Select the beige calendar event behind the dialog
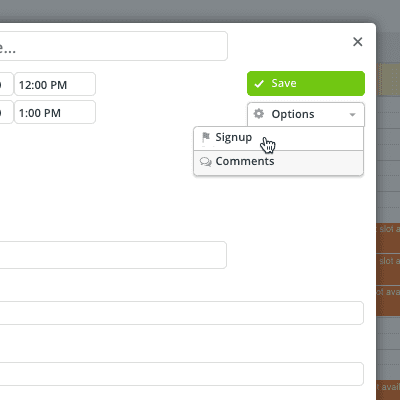Image resolution: width=400 pixels, height=400 pixels. tap(388, 80)
